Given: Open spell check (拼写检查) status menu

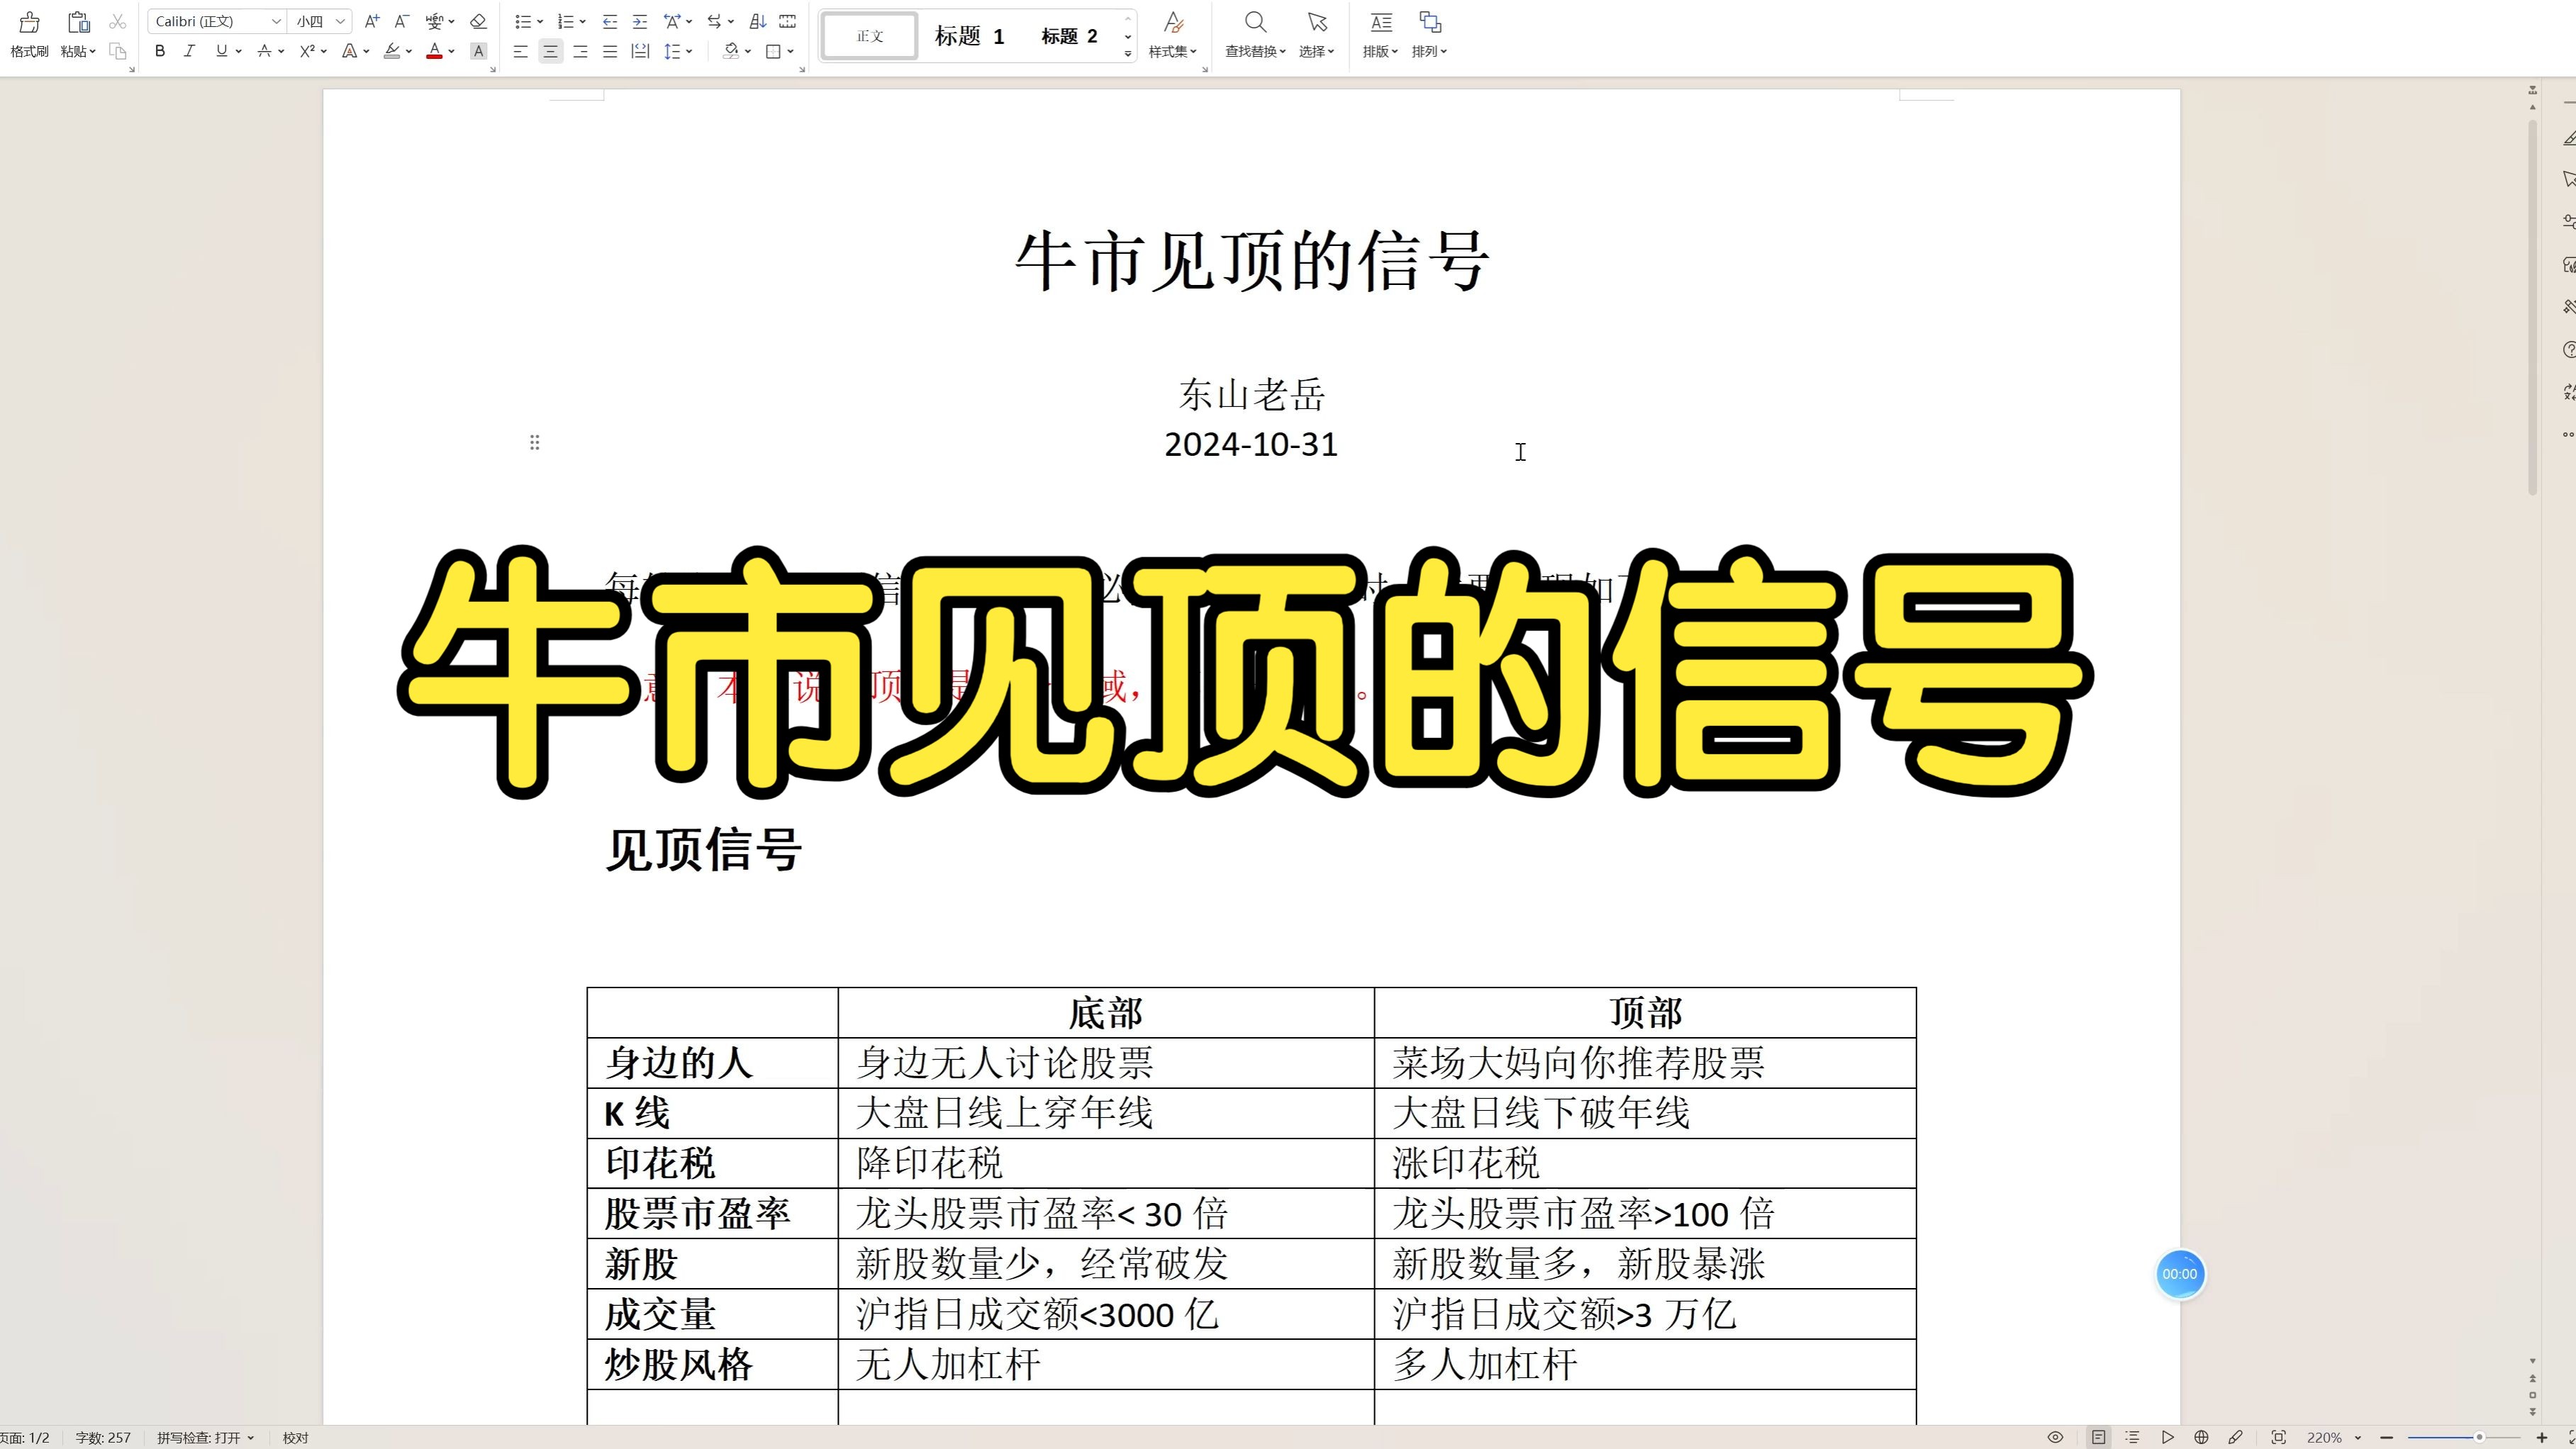Looking at the screenshot, I should (205, 1437).
